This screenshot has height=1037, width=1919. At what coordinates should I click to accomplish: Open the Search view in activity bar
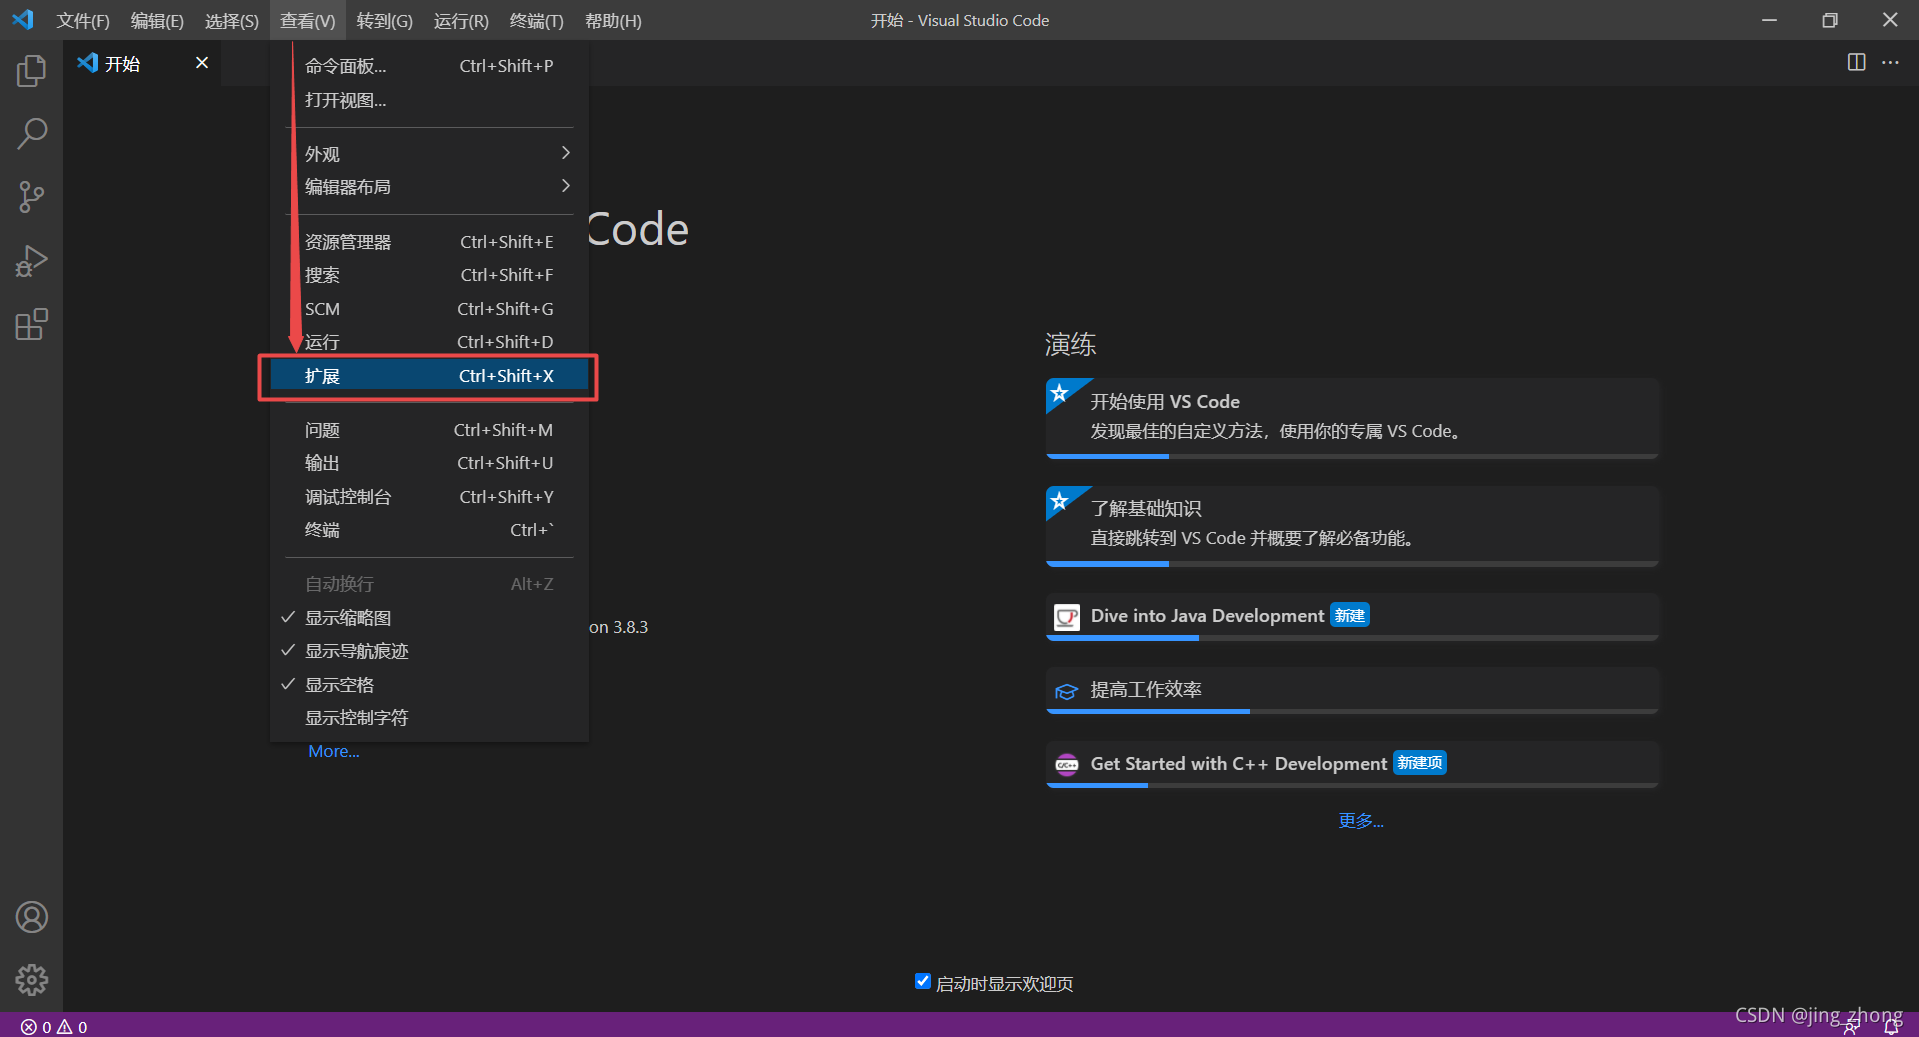click(x=31, y=134)
